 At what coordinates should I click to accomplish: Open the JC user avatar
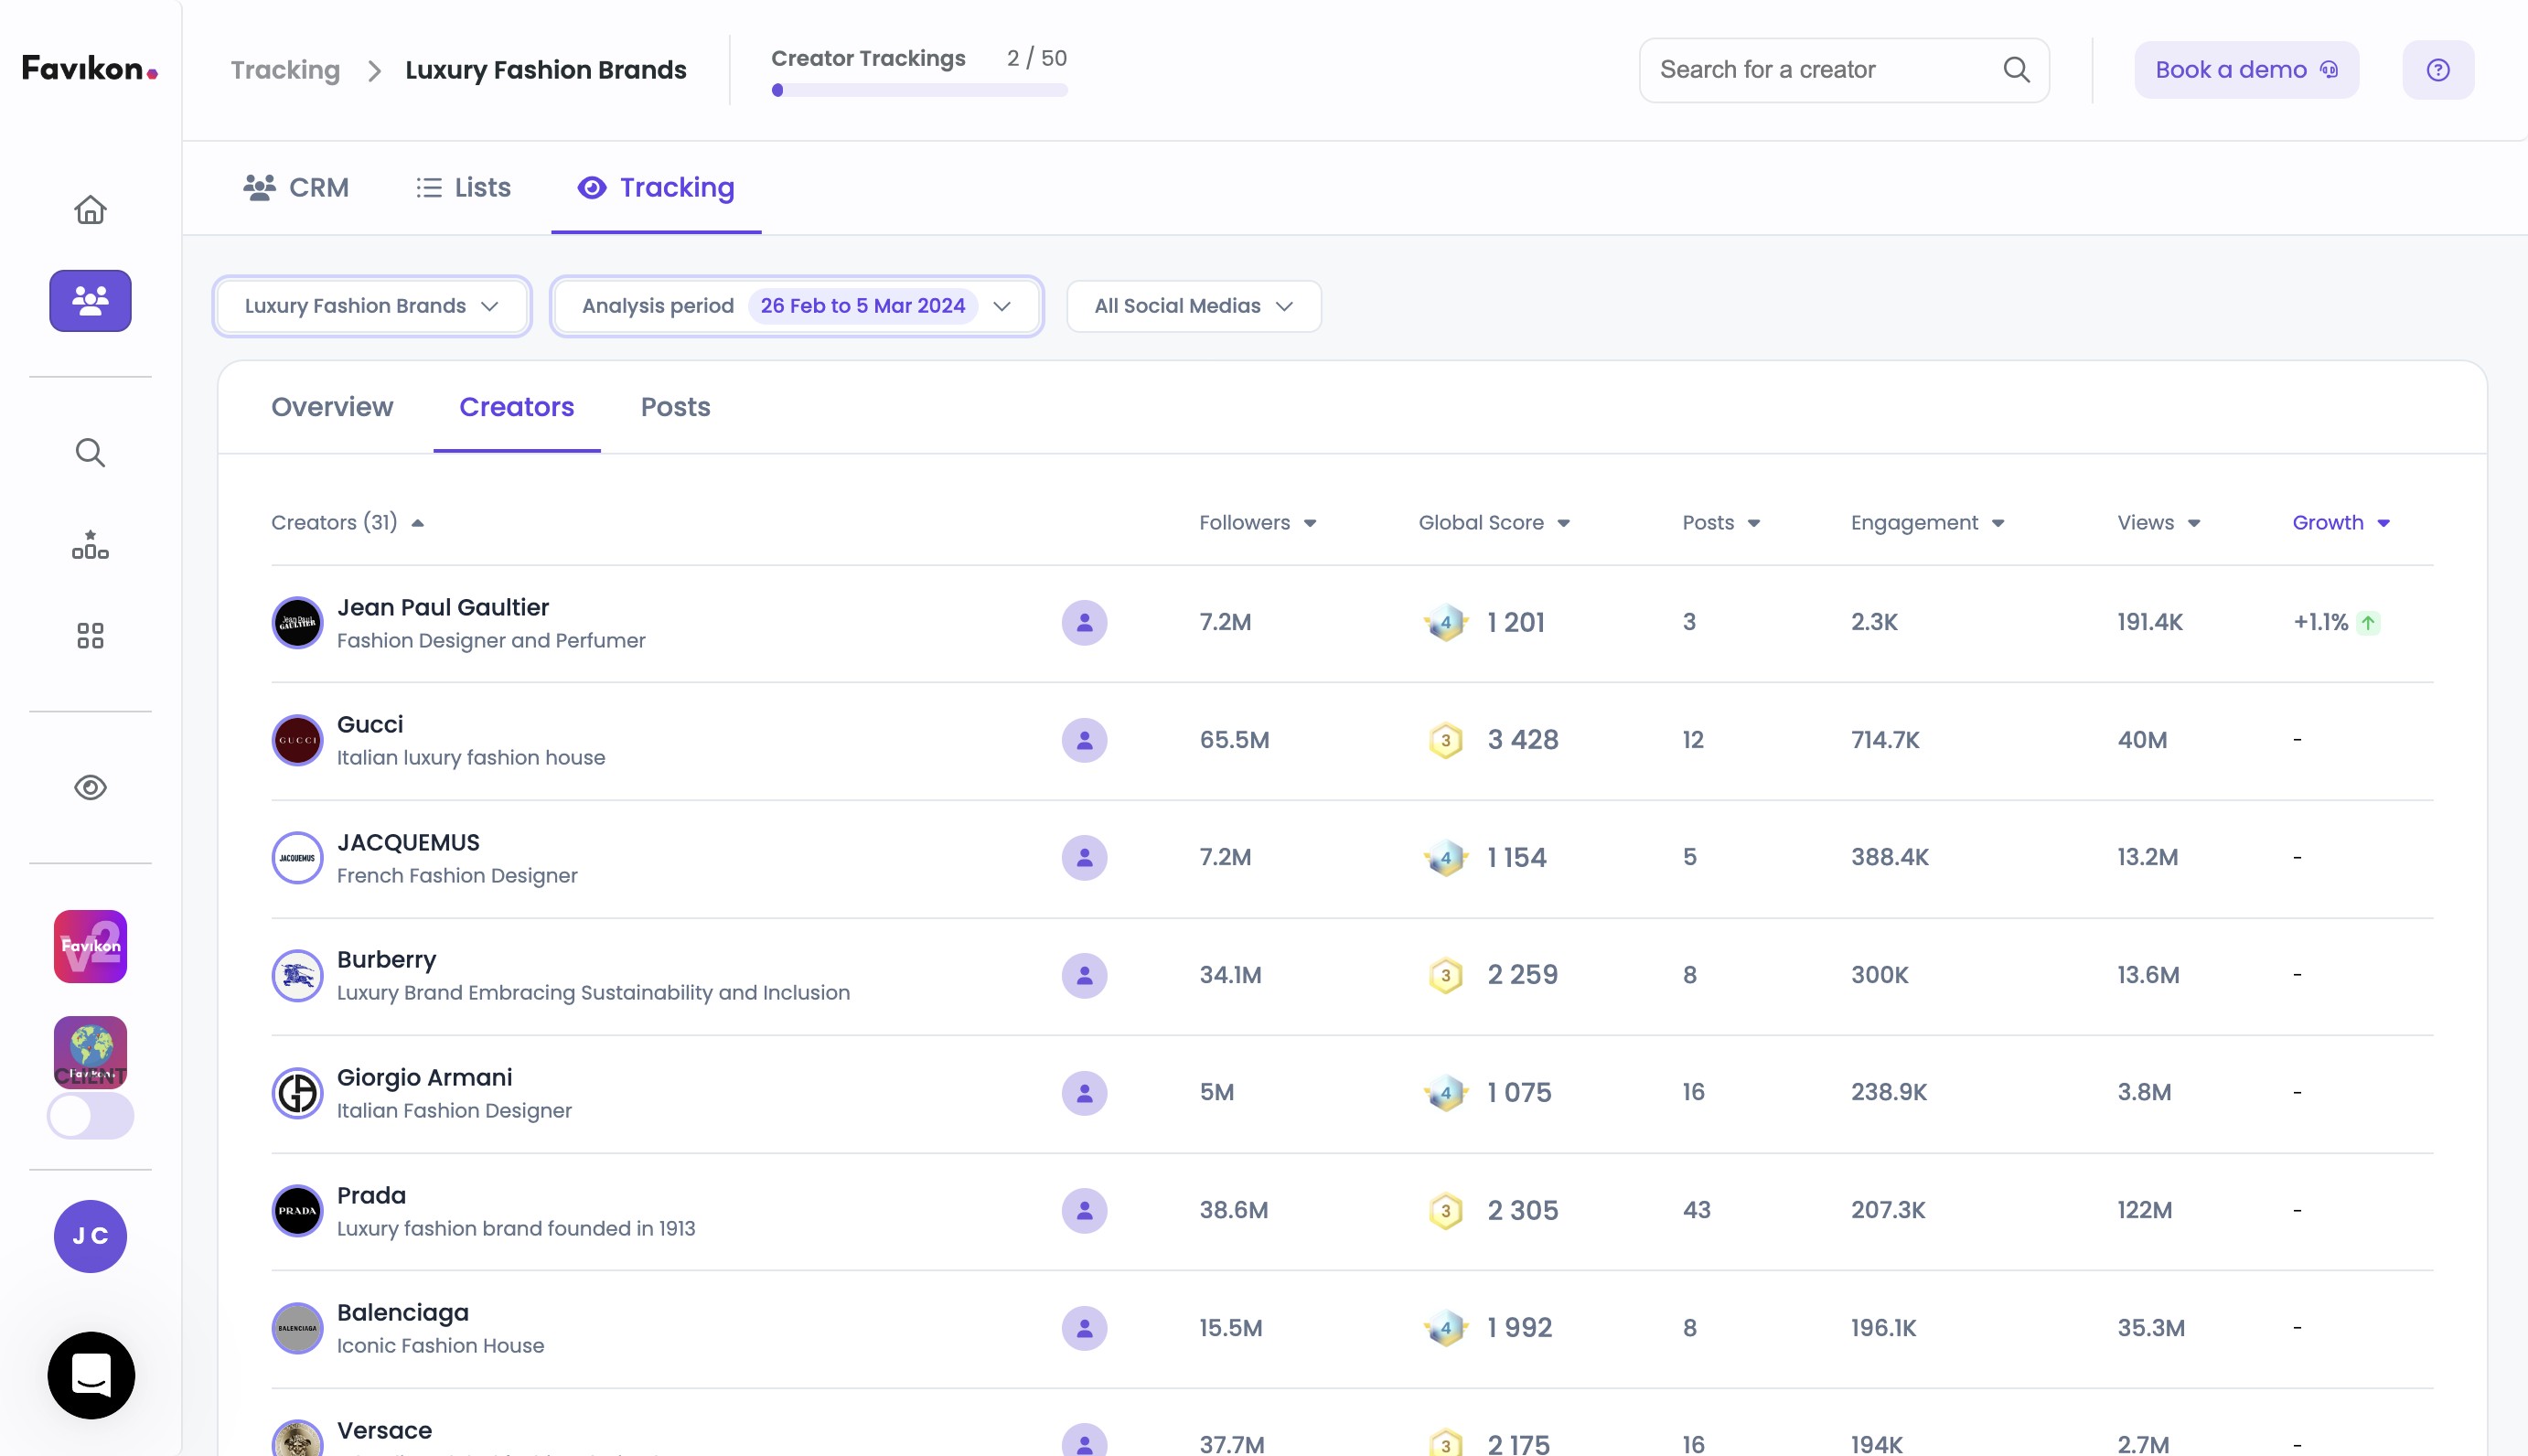coord(90,1237)
